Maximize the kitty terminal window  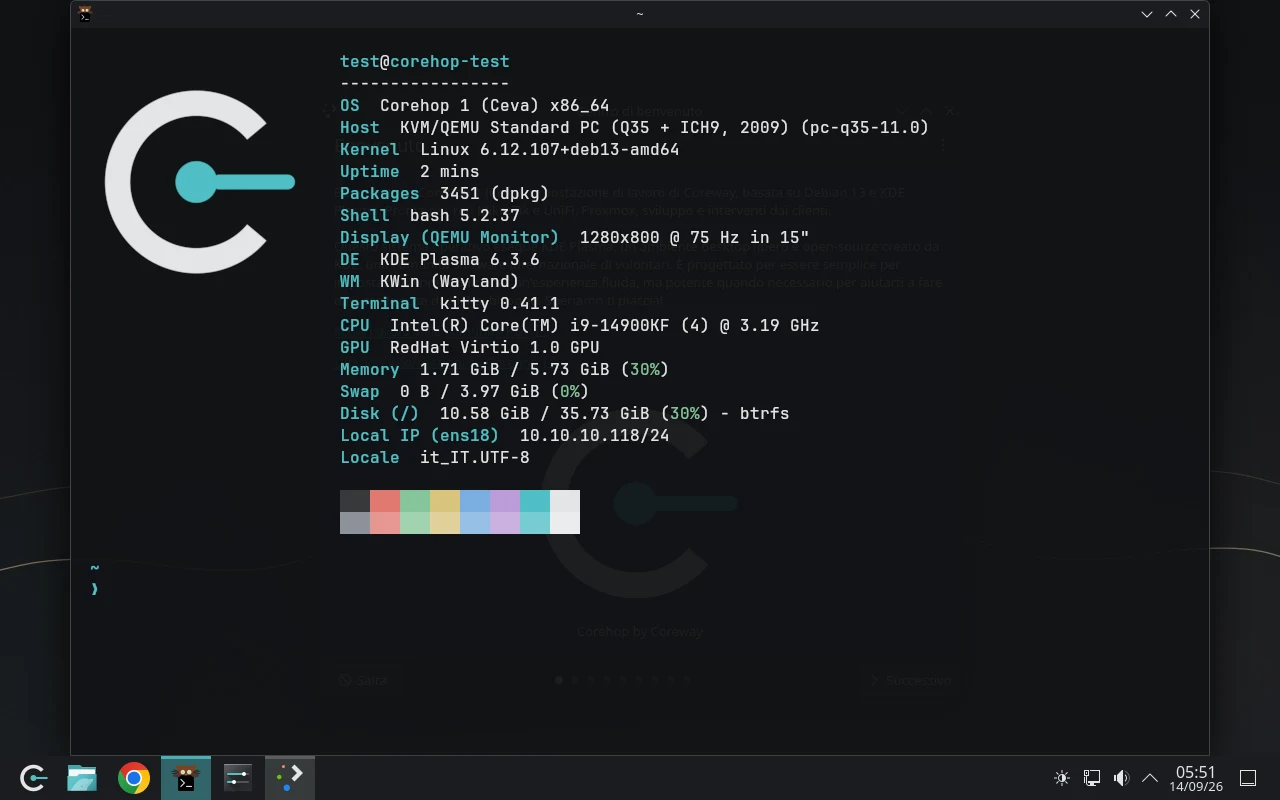1171,14
